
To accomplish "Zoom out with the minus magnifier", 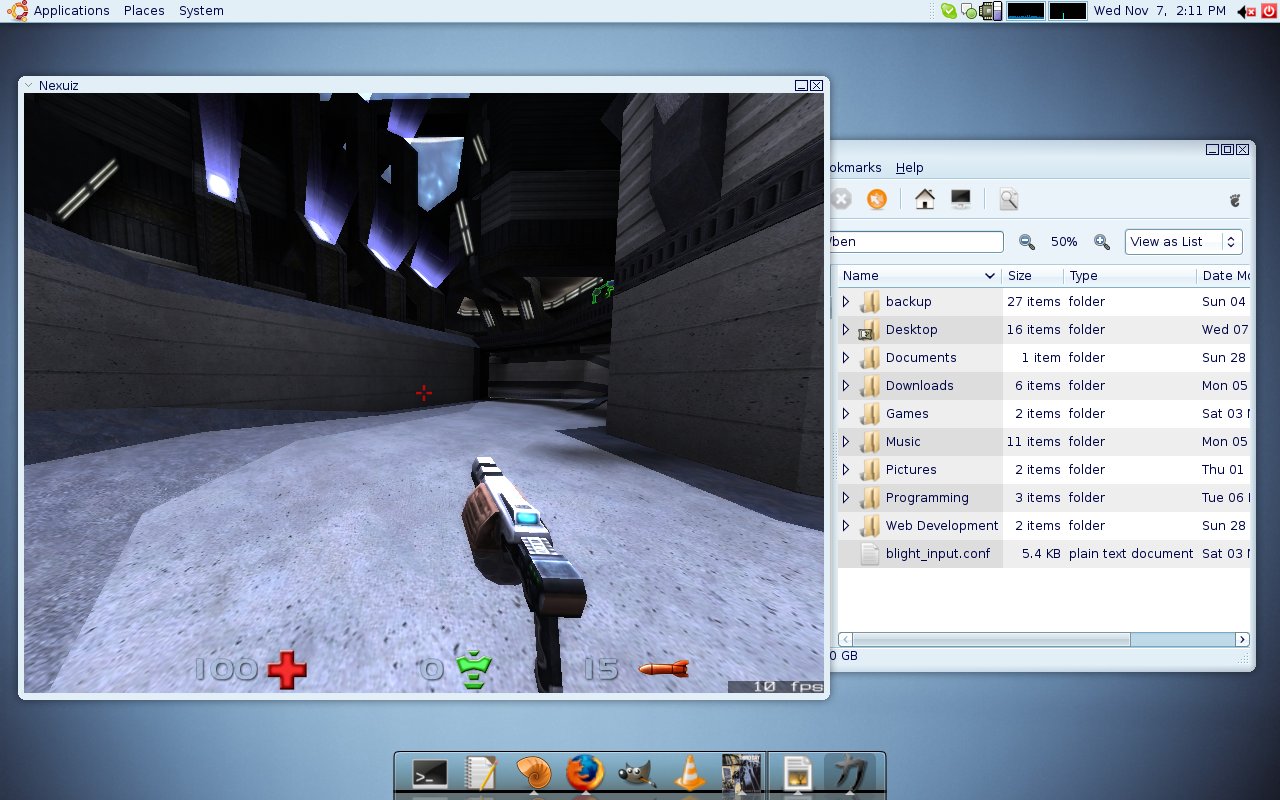I will [1026, 242].
